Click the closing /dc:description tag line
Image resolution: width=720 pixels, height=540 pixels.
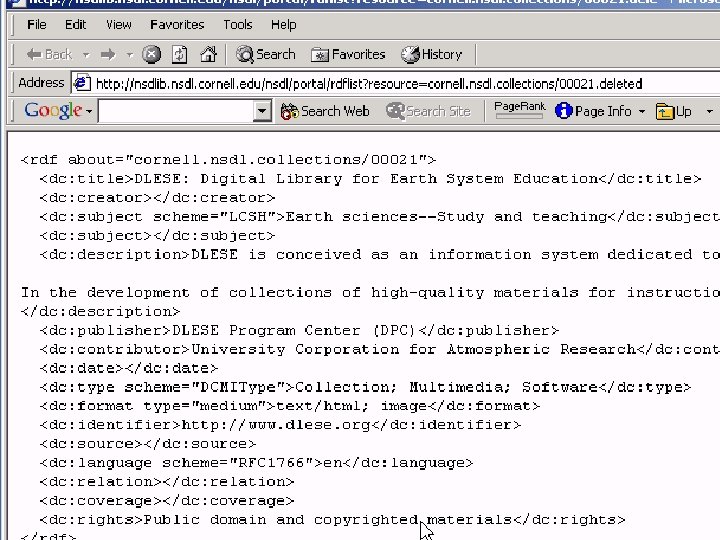click(101, 311)
